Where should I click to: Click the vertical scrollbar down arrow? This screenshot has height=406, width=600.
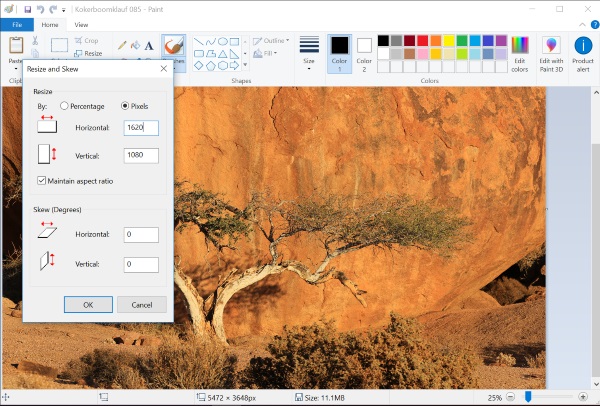click(x=596, y=383)
